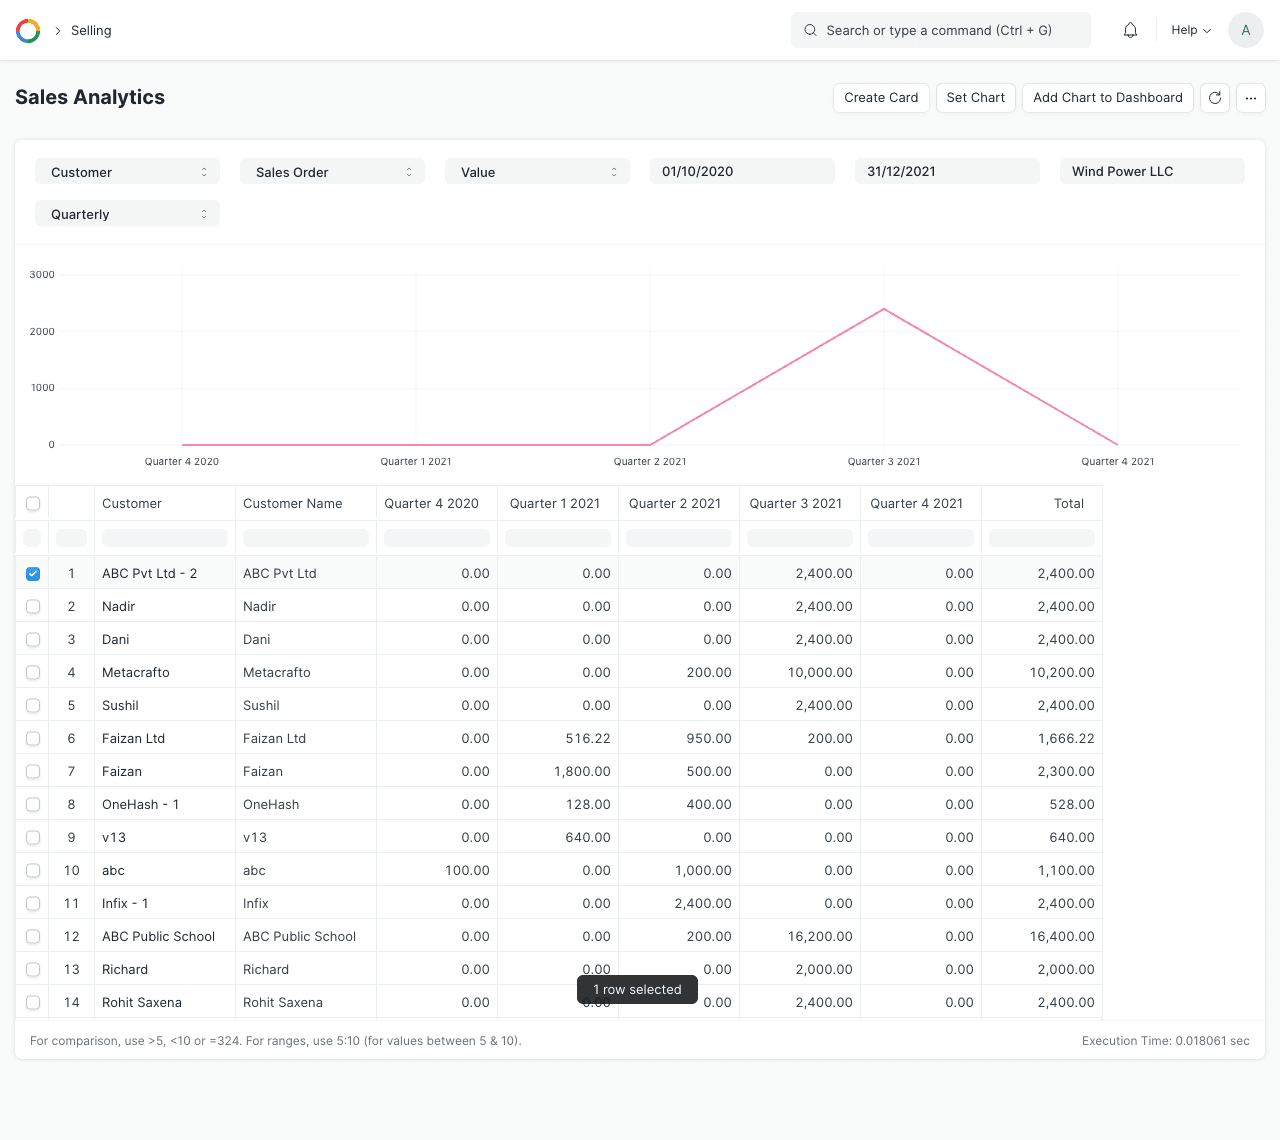Click the app logo home icon
Viewport: 1280px width, 1140px height.
coord(28,31)
